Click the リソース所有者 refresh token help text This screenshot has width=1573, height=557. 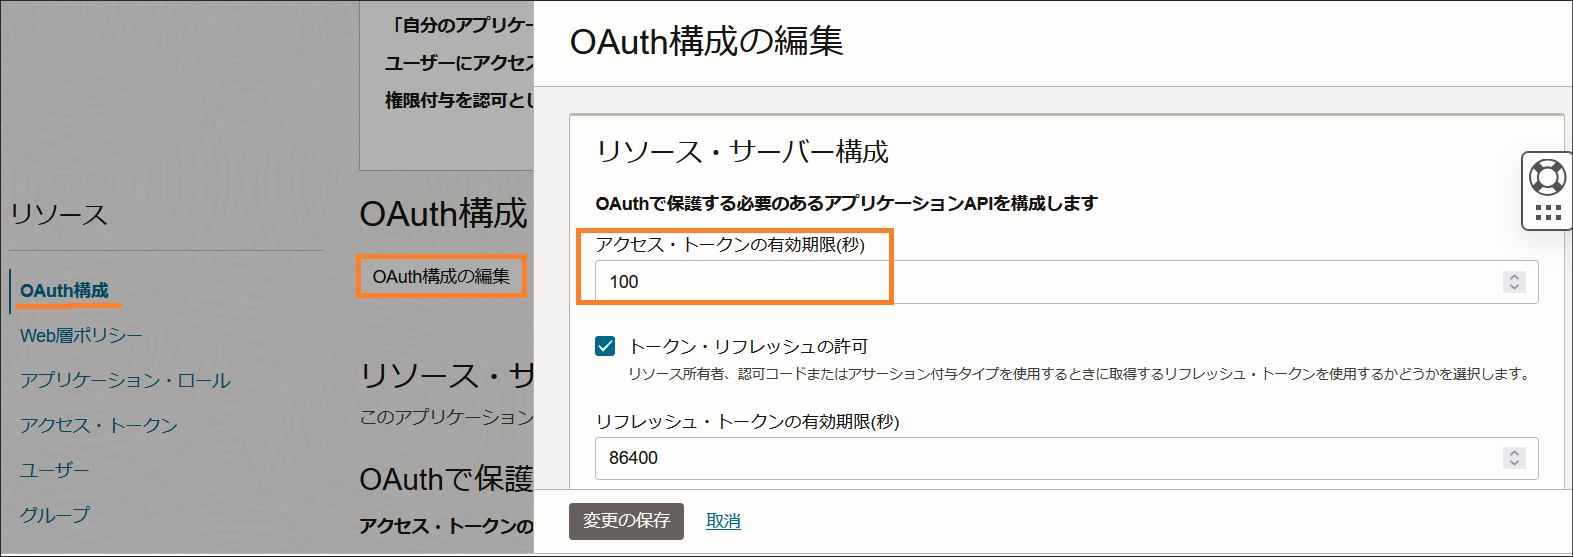coord(1079,374)
